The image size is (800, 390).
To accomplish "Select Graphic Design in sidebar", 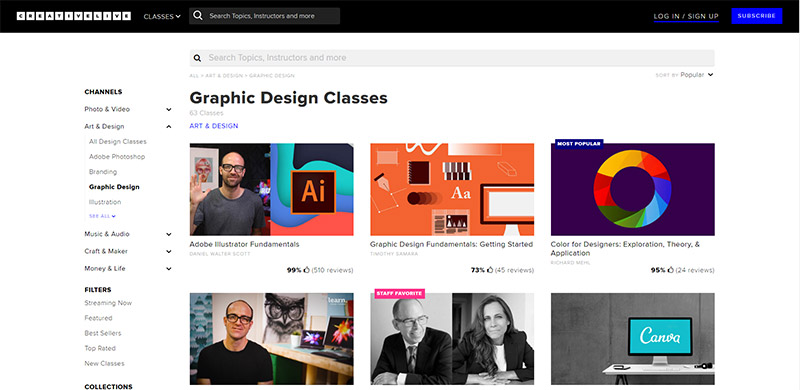I will pyautogui.click(x=114, y=187).
